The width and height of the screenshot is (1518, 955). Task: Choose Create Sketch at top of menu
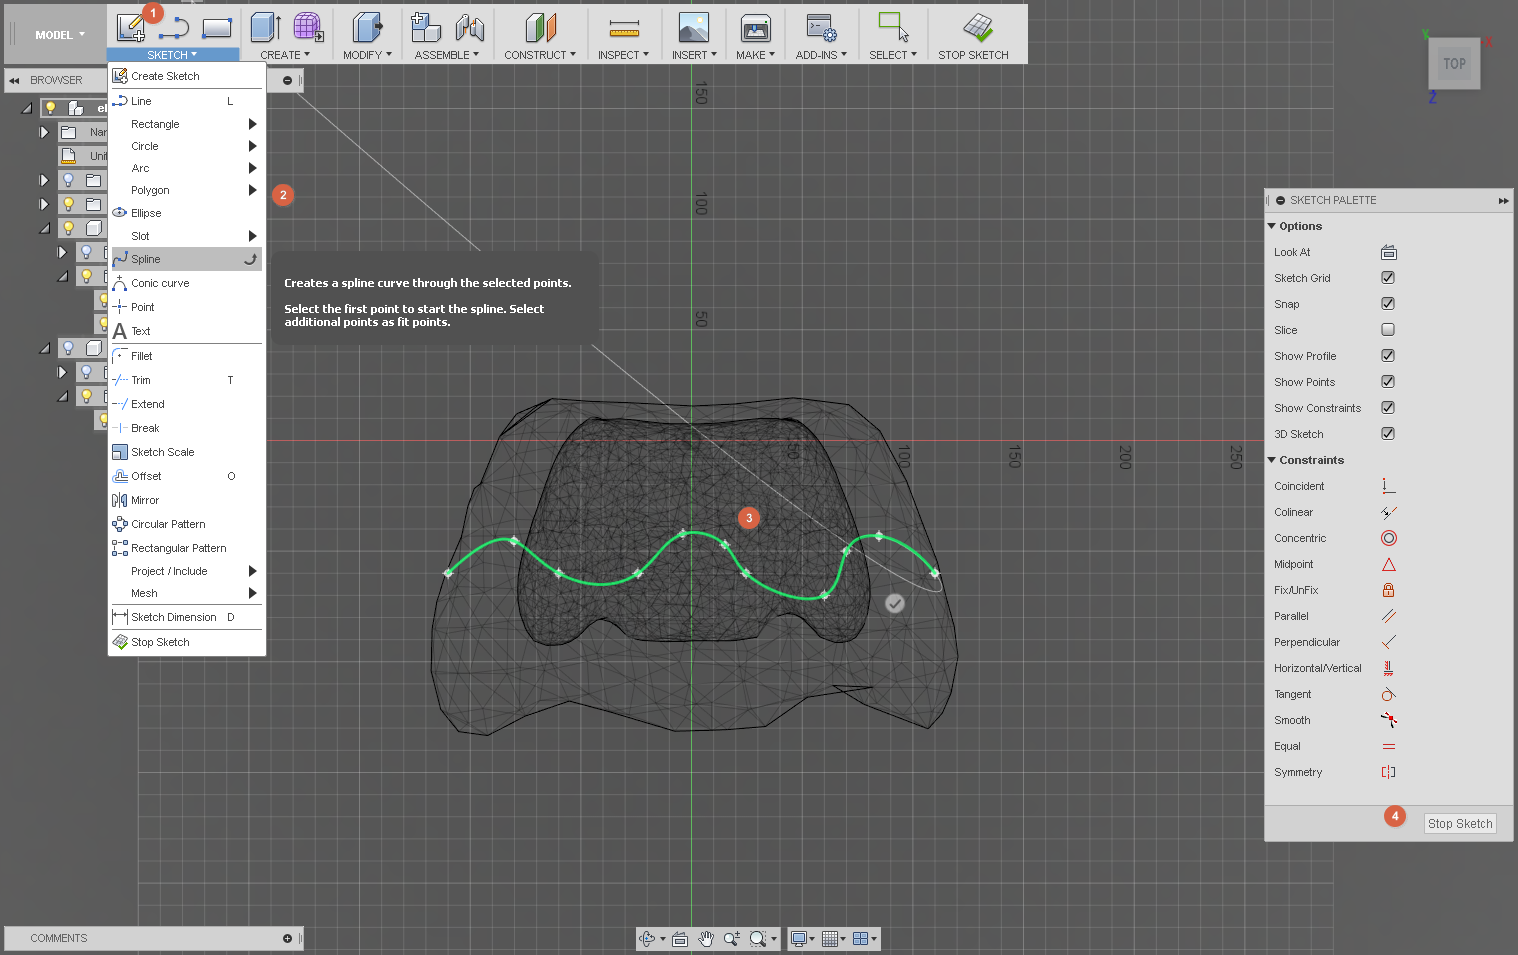click(186, 76)
